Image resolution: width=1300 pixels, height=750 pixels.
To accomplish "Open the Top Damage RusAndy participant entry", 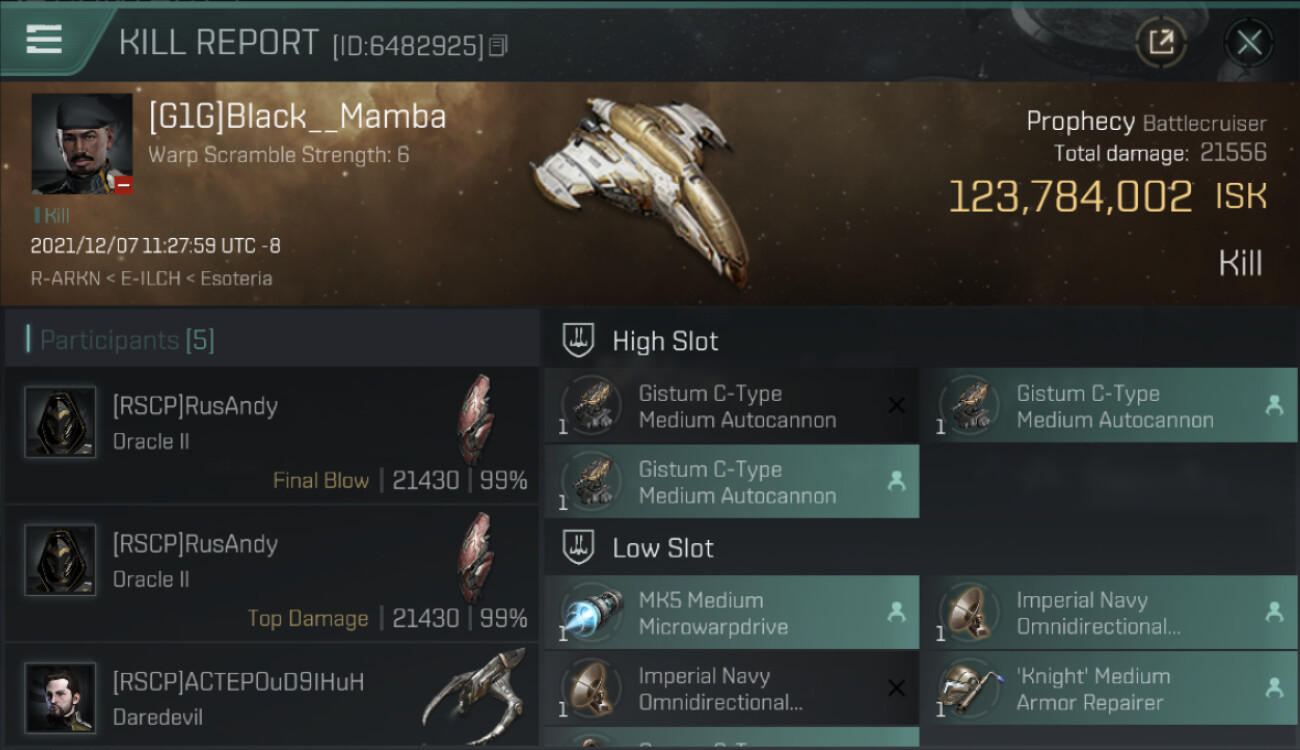I will (x=270, y=573).
